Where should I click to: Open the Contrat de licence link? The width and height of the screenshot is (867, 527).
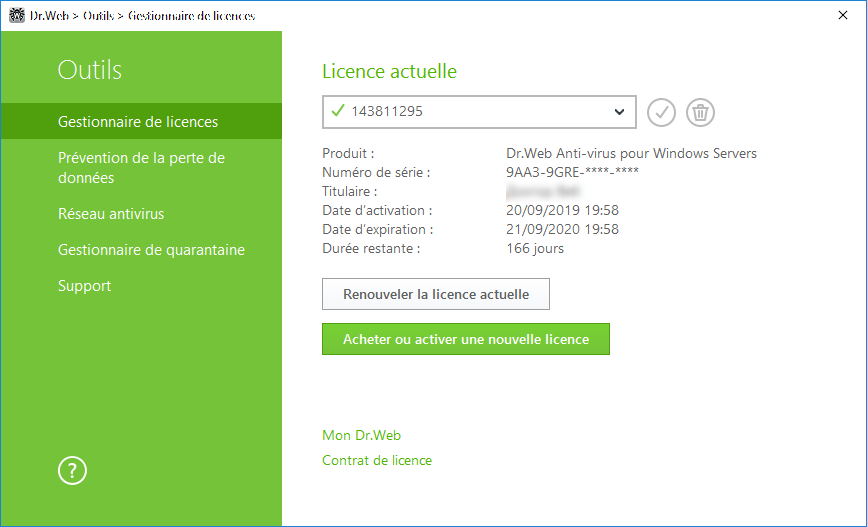[377, 460]
